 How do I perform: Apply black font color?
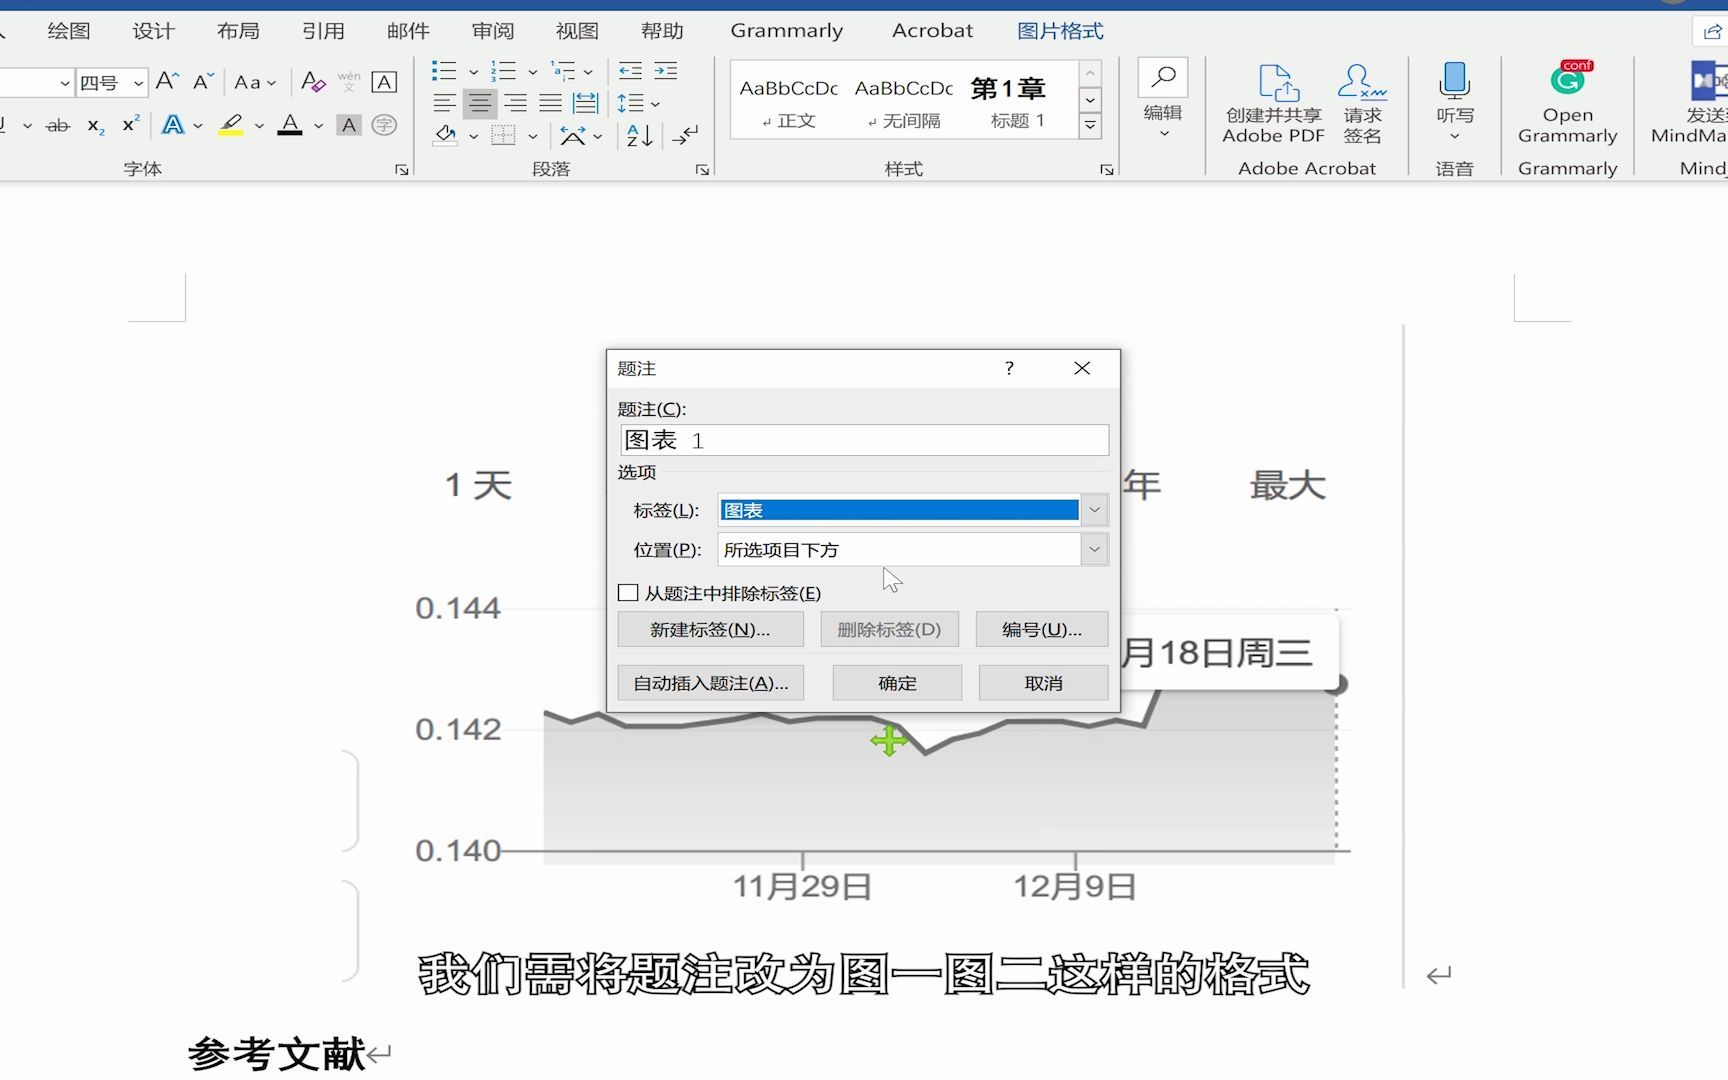coord(290,125)
